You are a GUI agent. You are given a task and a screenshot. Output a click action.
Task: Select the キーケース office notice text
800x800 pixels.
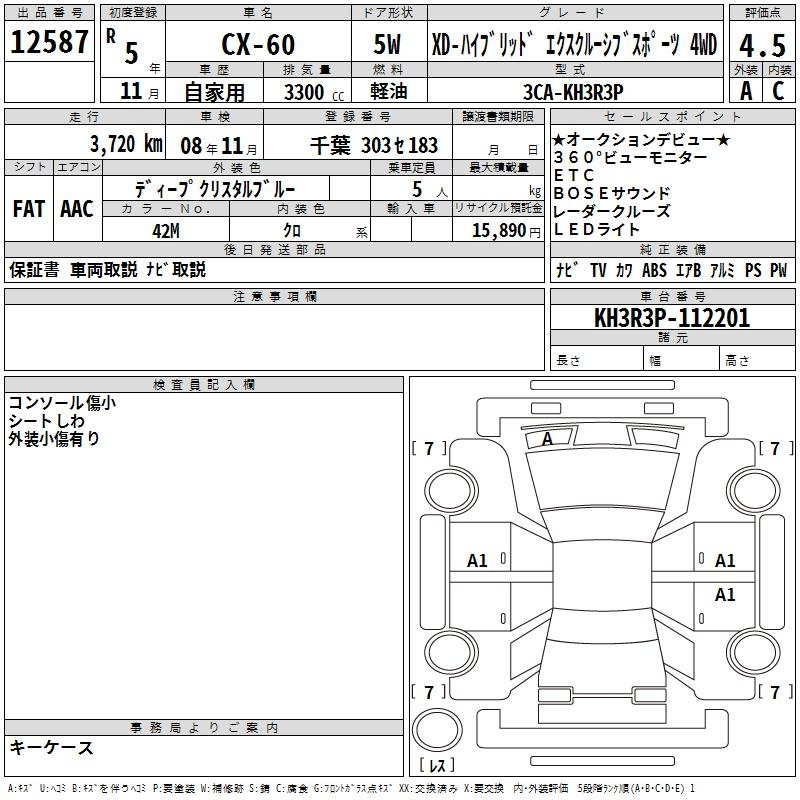[51, 748]
